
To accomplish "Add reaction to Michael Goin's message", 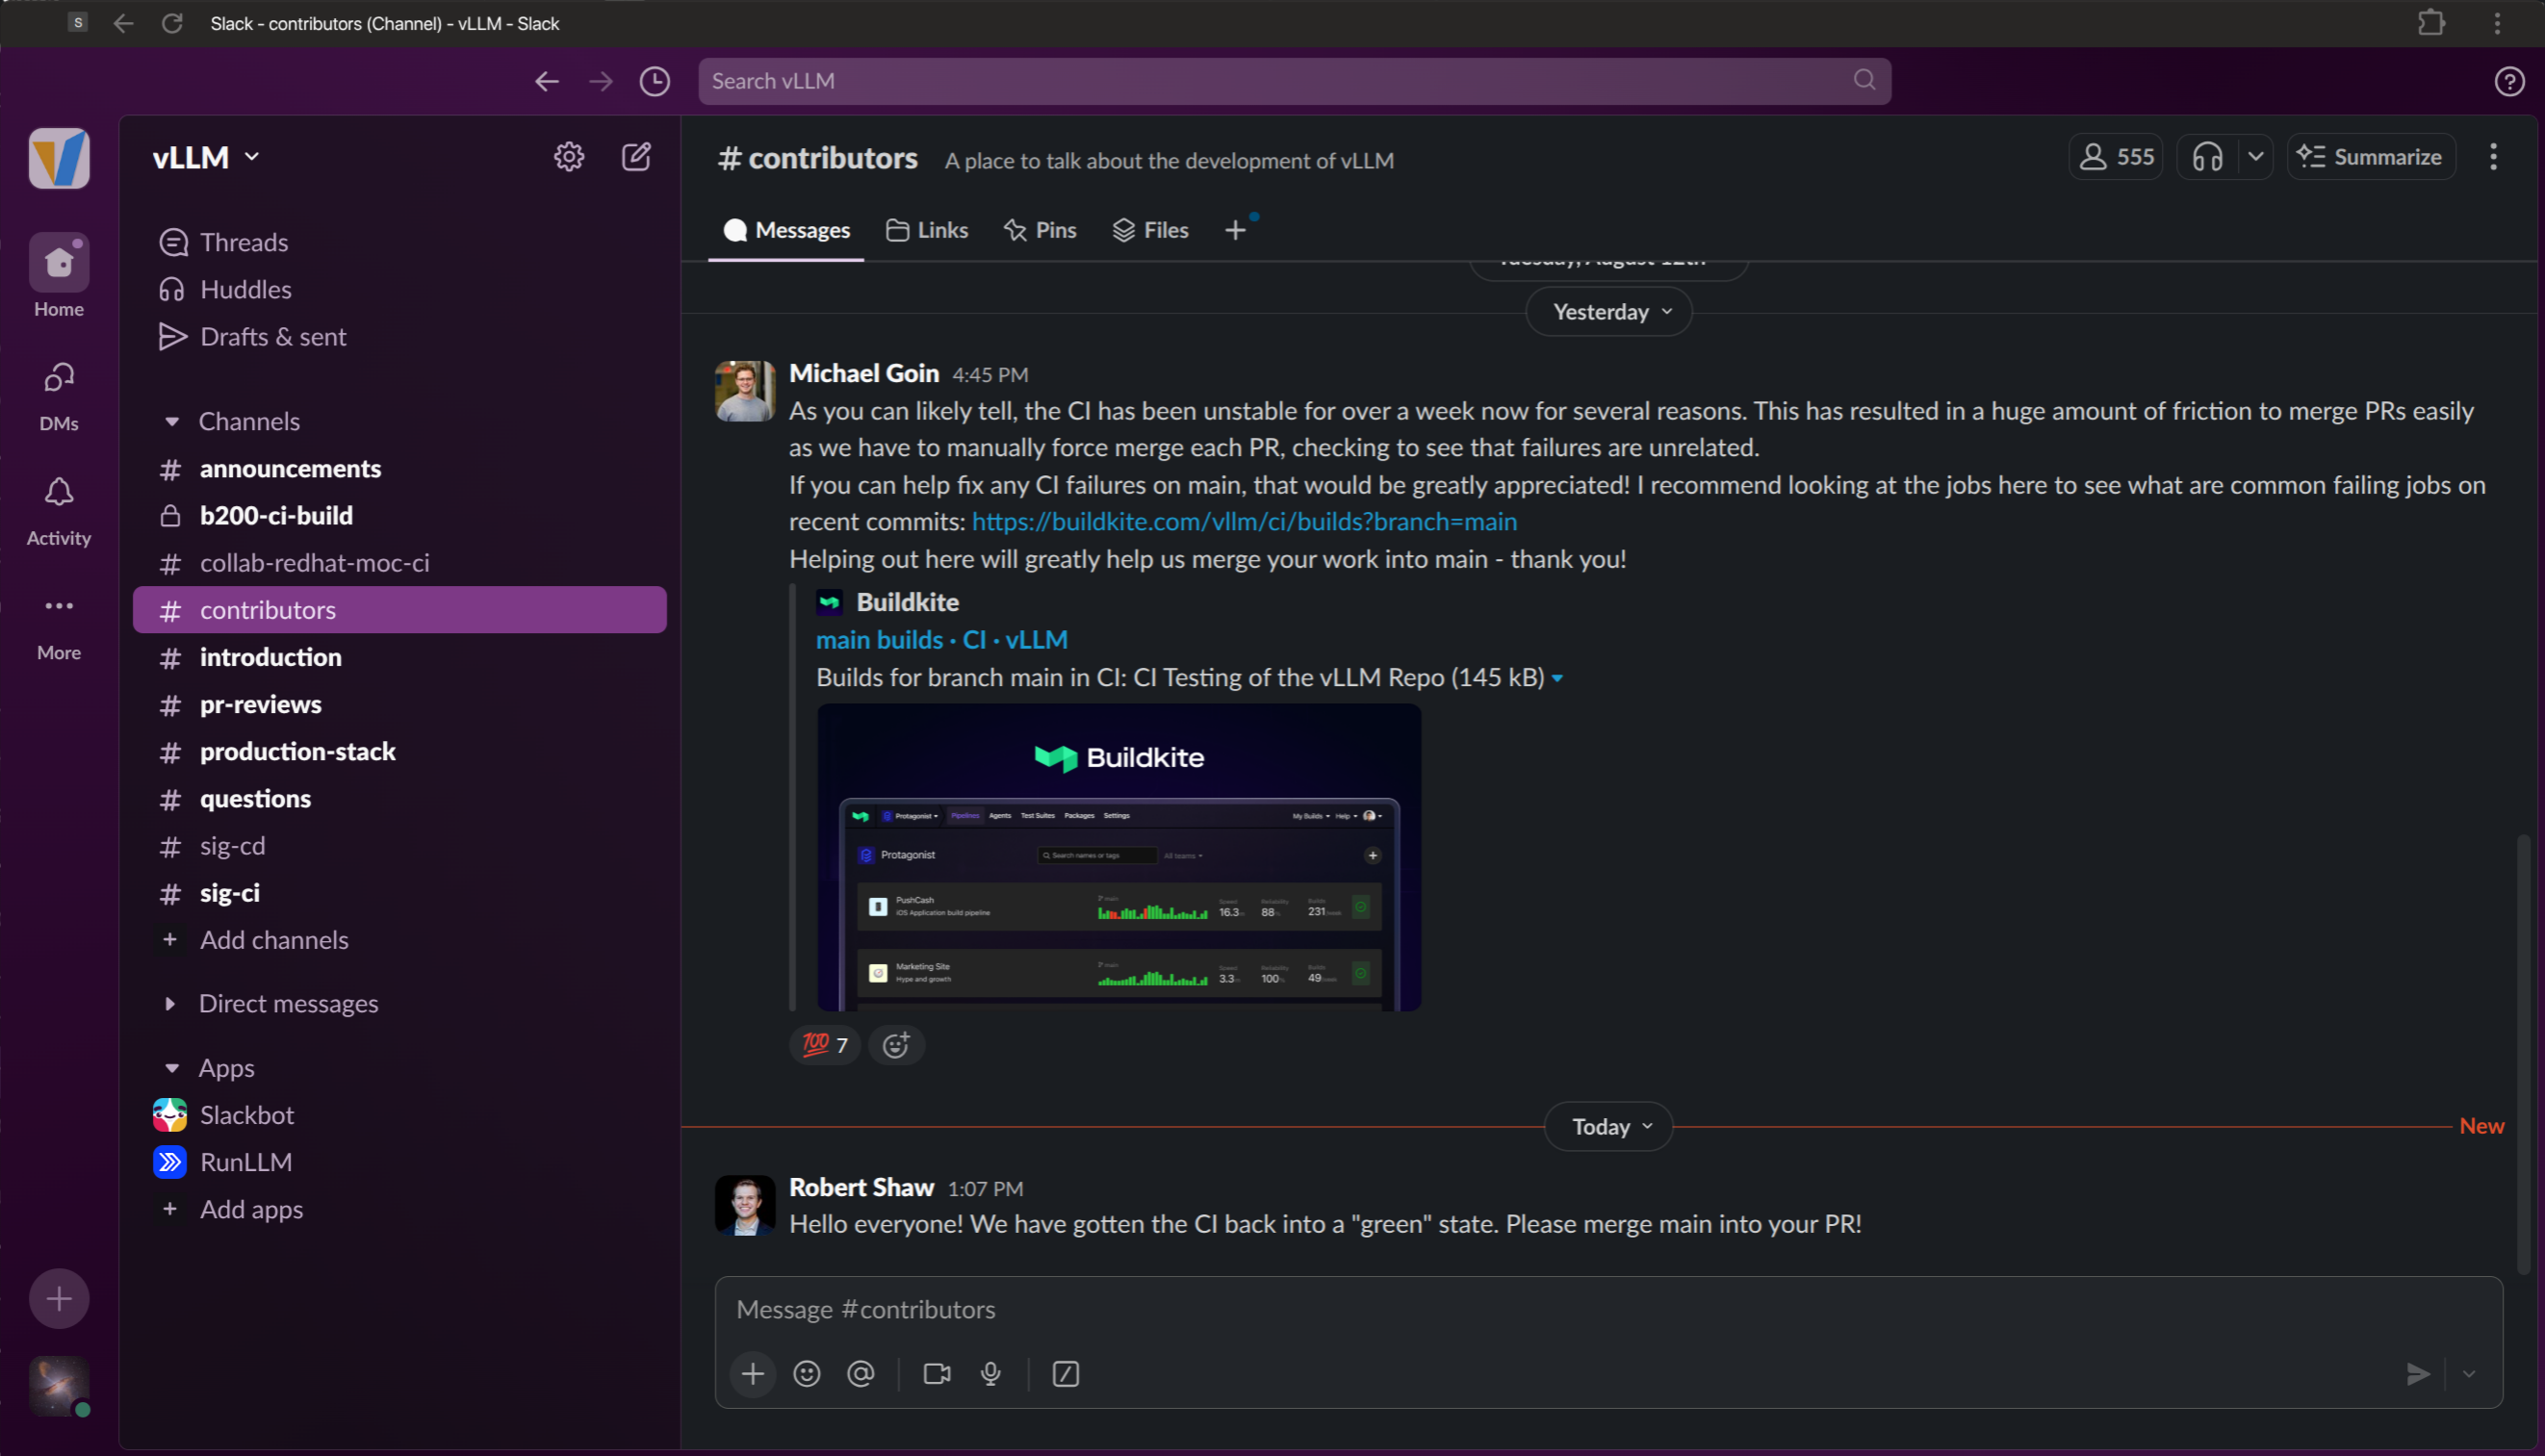I will tap(896, 1045).
